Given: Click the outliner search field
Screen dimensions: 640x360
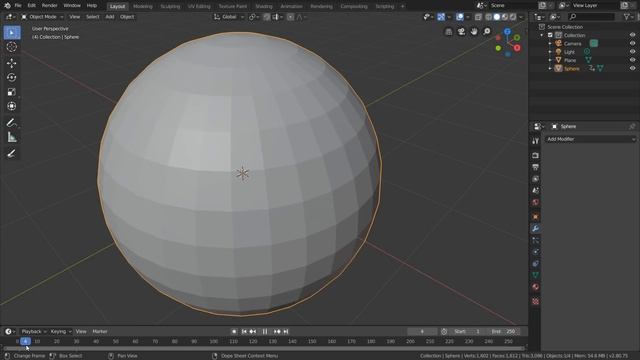Looking at the screenshot, I should pyautogui.click(x=591, y=17).
